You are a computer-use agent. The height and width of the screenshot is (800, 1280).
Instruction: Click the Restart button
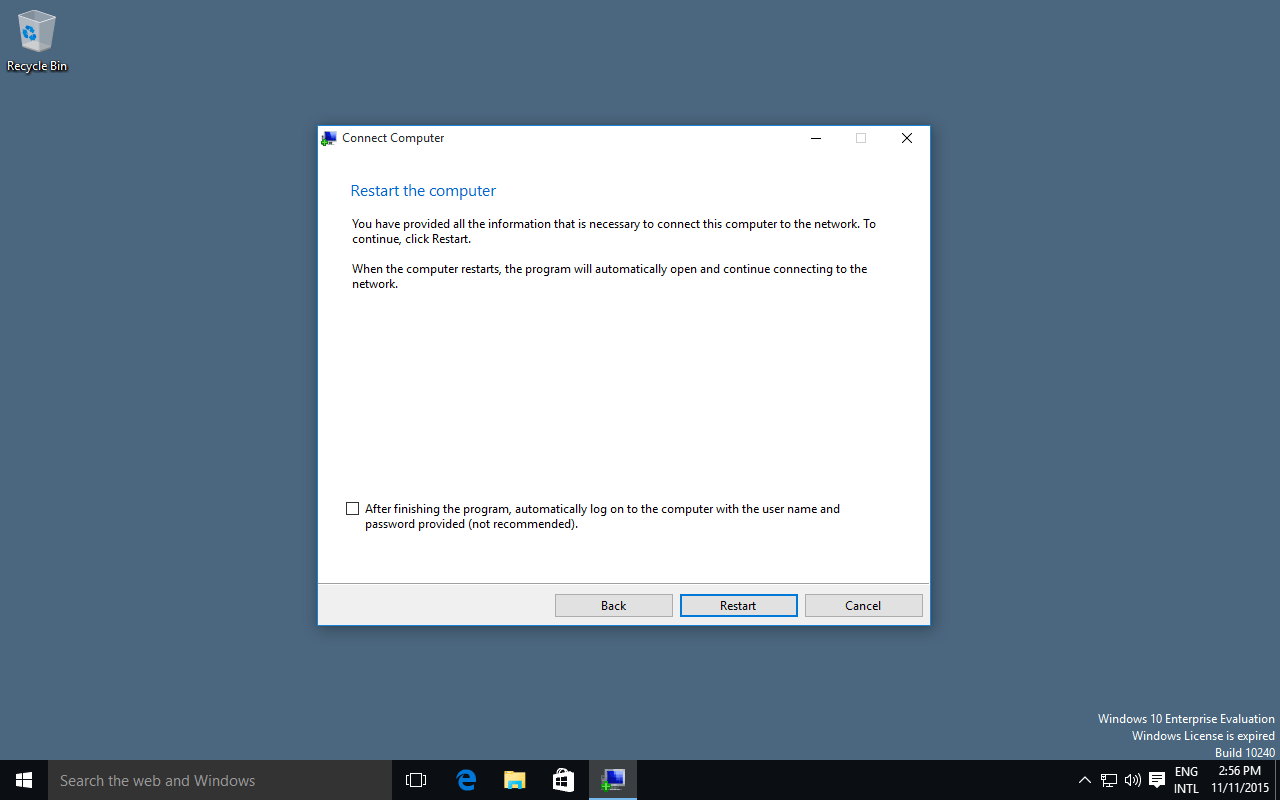(x=738, y=605)
